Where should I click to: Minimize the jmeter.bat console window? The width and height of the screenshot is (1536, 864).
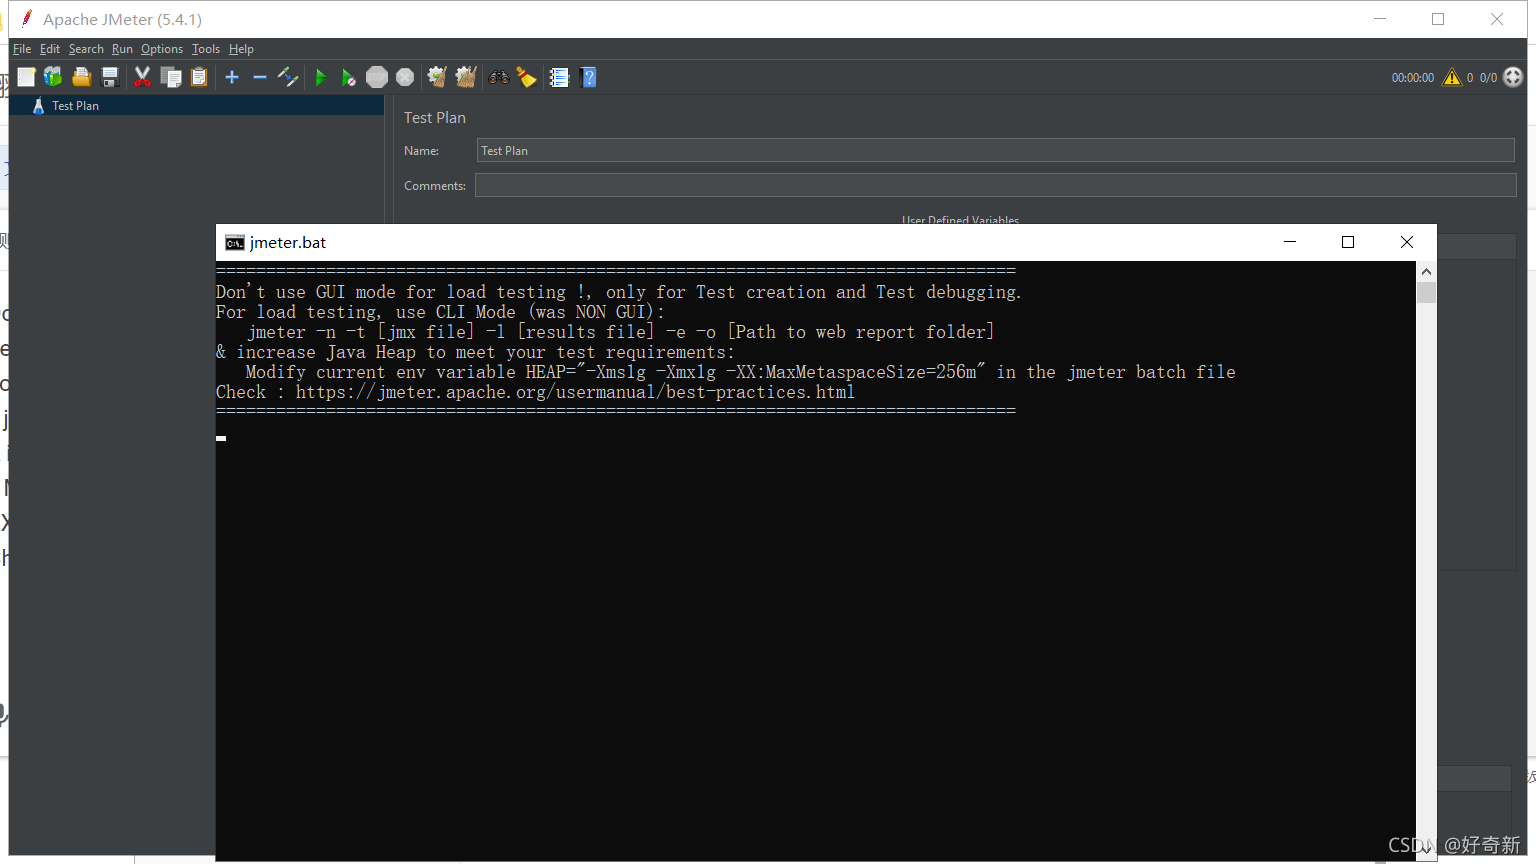1290,242
